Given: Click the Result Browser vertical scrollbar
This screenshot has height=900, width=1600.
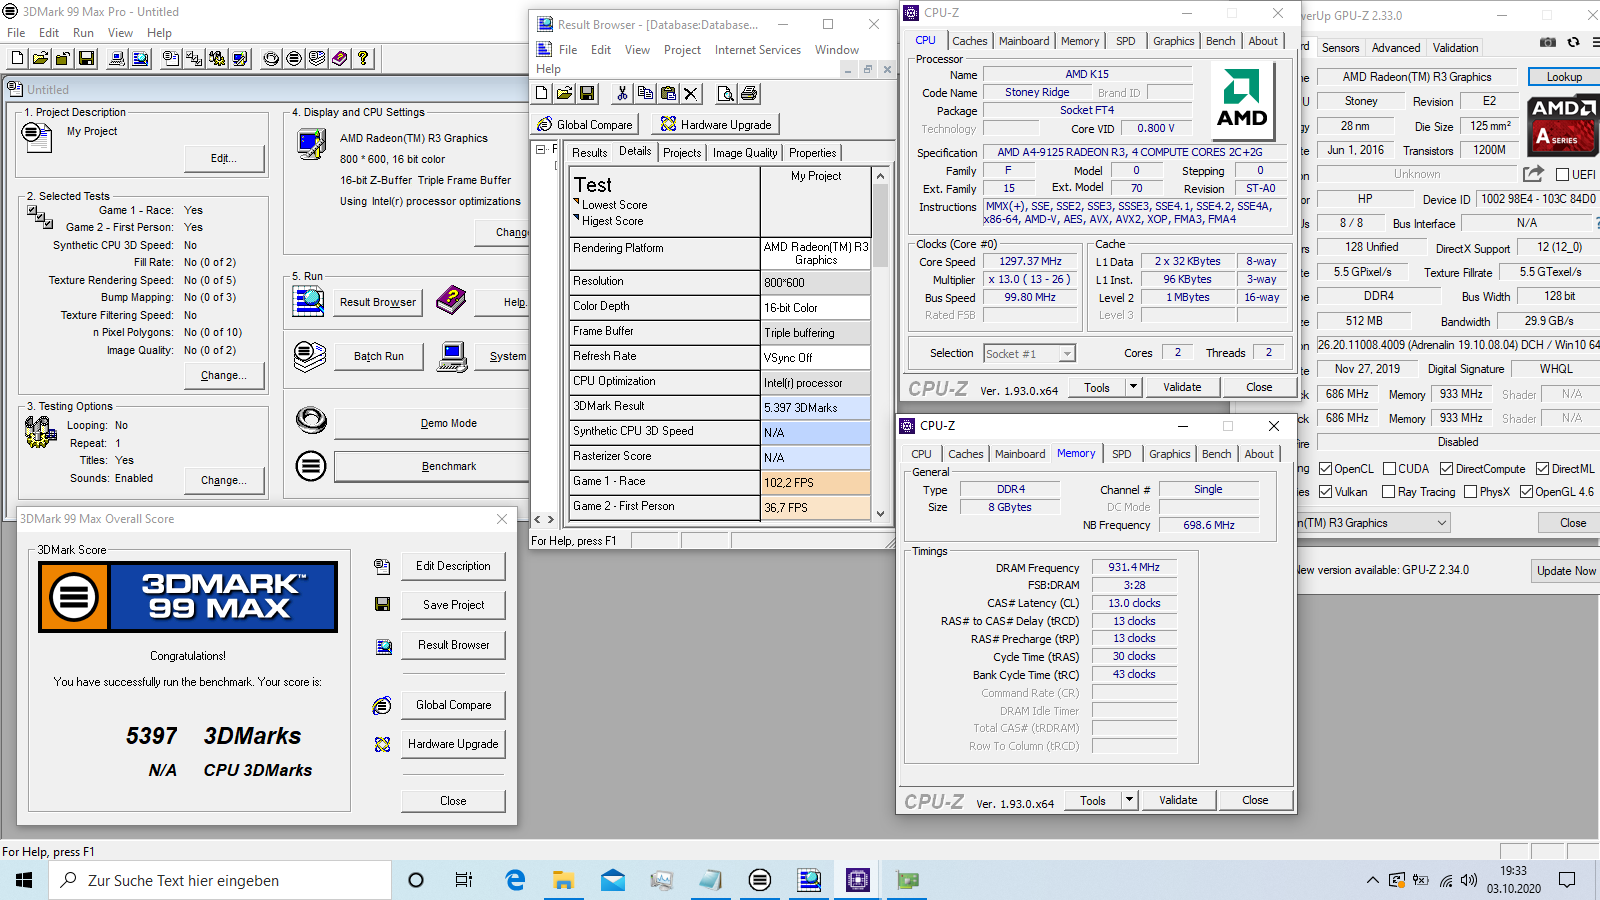Looking at the screenshot, I should coord(880,345).
